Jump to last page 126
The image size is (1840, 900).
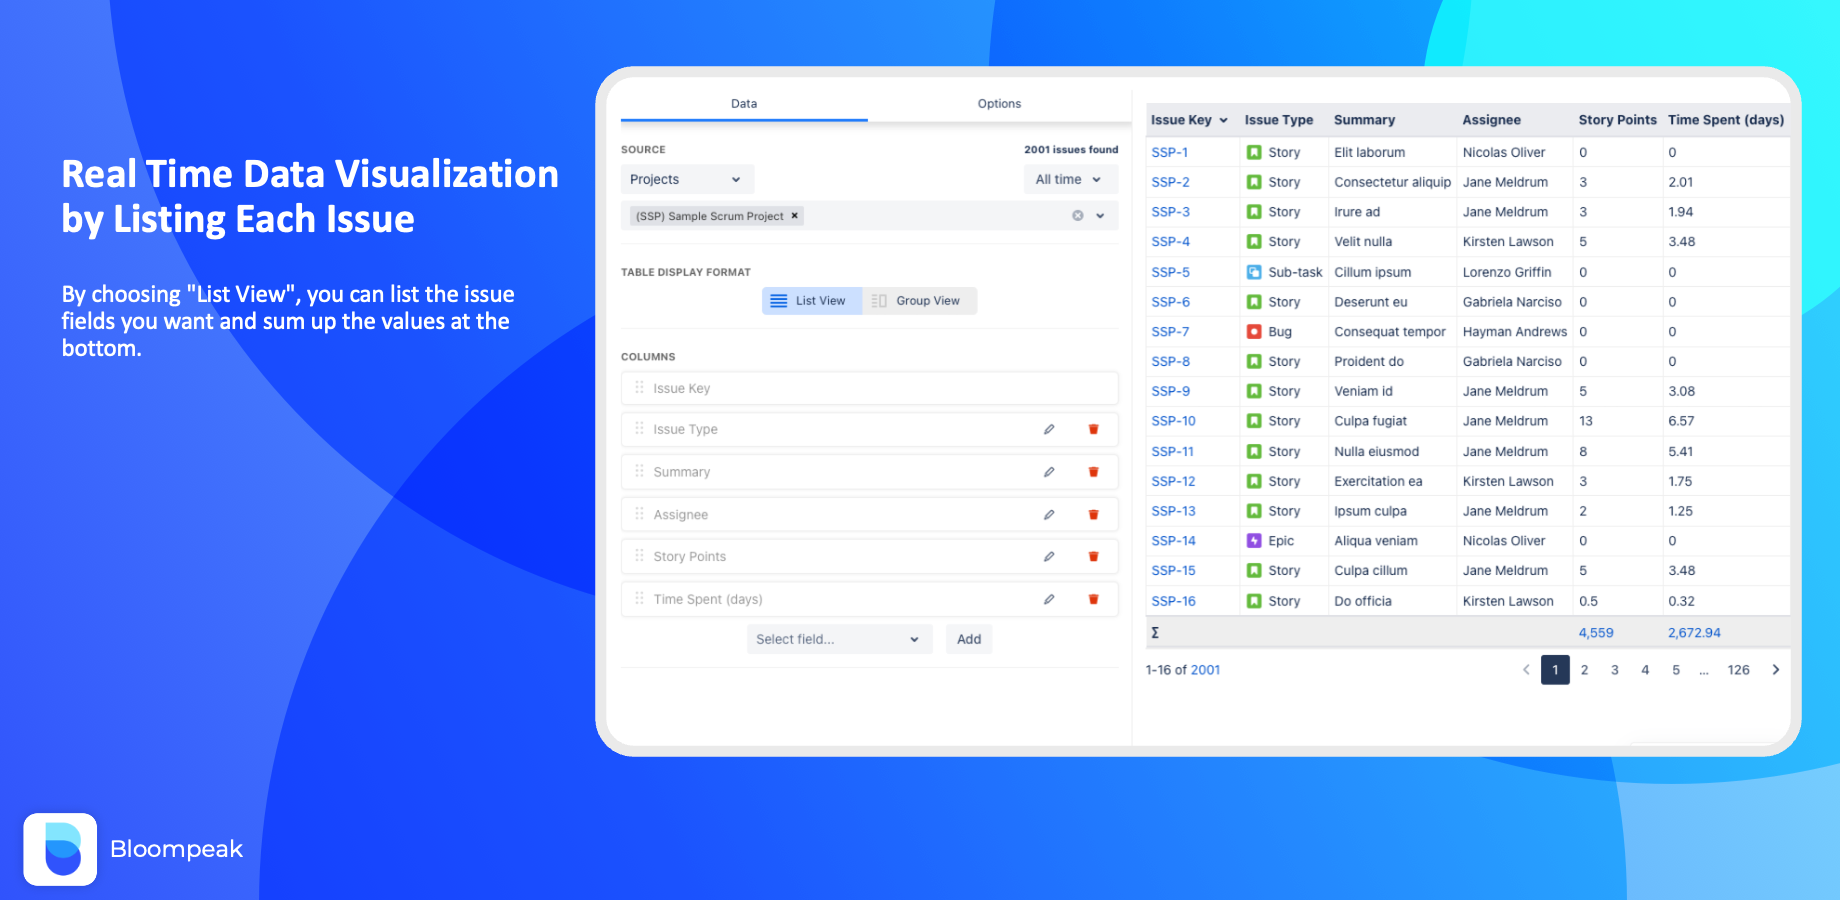point(1739,670)
